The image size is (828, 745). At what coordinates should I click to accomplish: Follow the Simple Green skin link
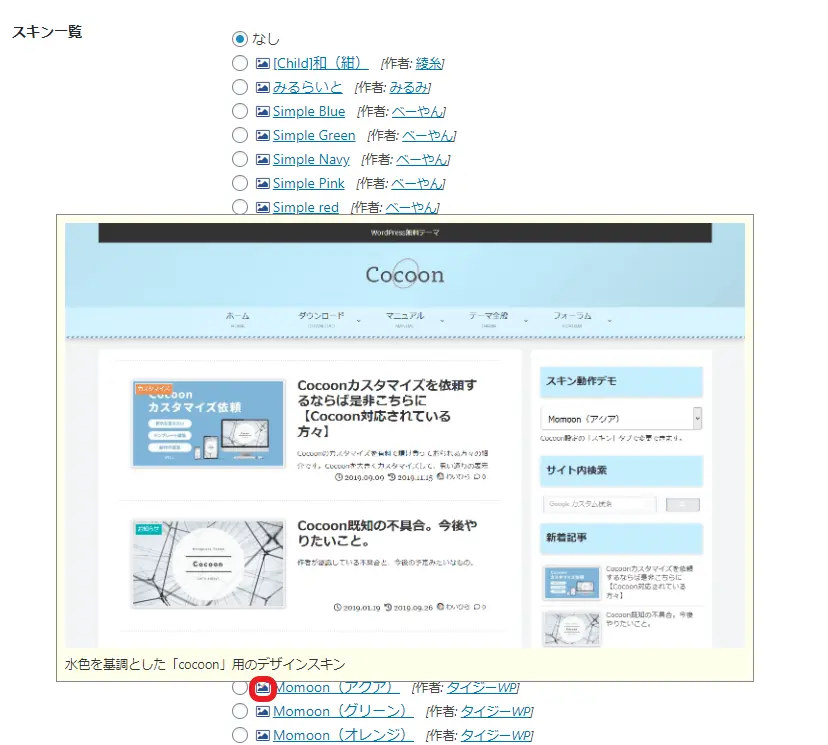pos(314,135)
